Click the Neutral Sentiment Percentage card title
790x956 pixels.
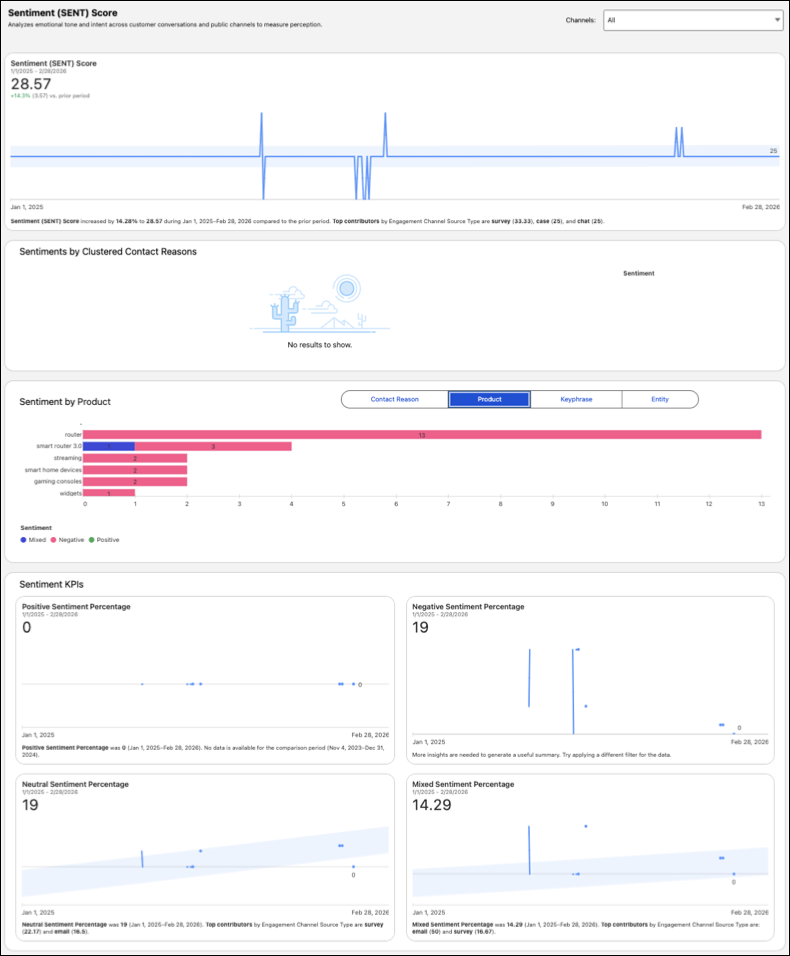(75, 784)
